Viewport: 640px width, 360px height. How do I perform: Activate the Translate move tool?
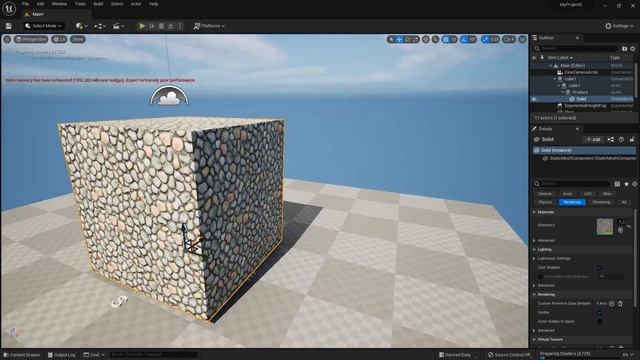pos(400,39)
